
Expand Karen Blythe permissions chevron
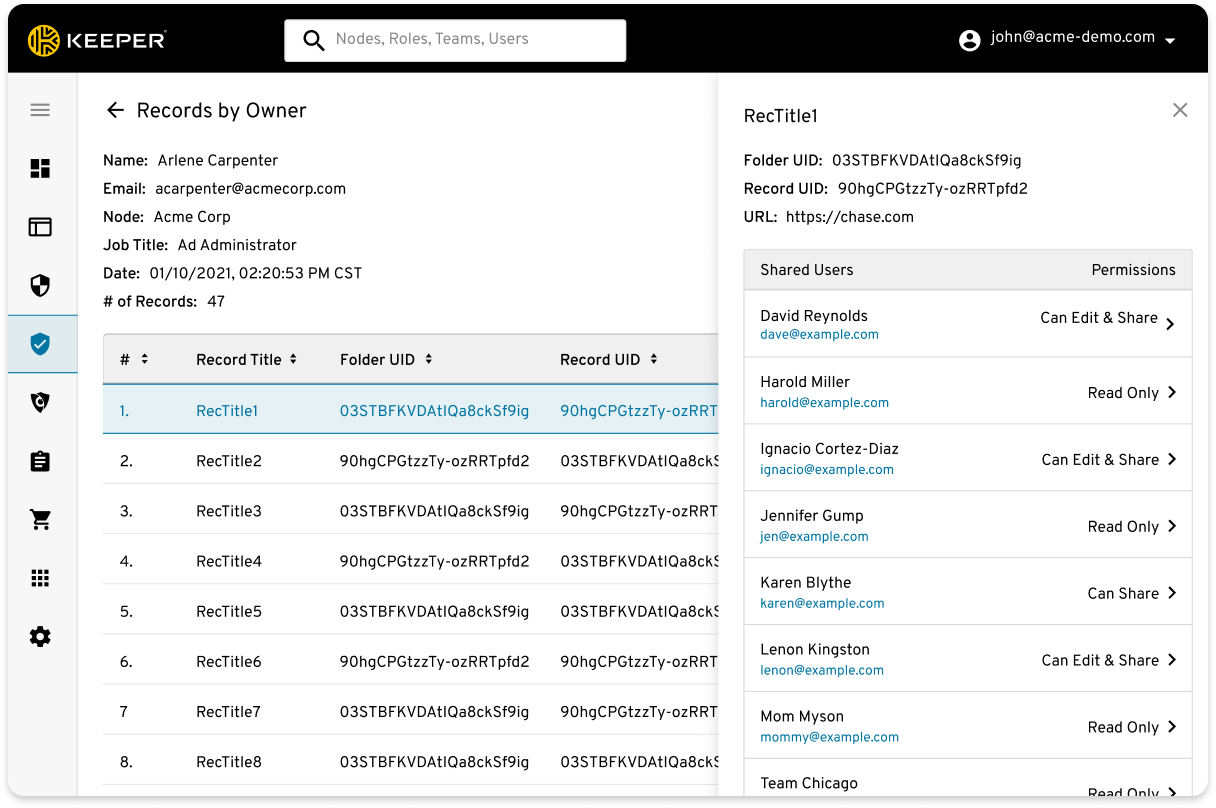pyautogui.click(x=1172, y=593)
